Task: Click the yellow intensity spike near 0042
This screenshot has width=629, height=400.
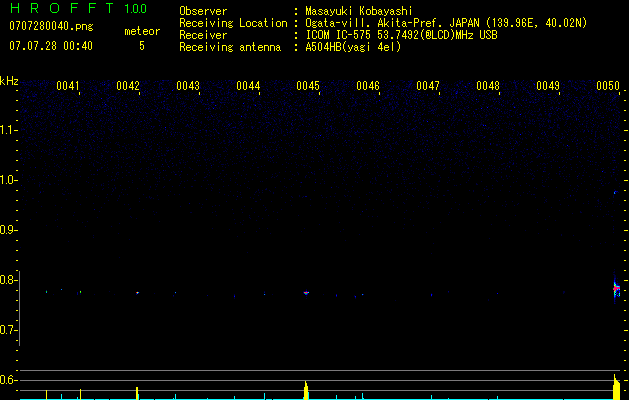Action: pyautogui.click(x=137, y=393)
